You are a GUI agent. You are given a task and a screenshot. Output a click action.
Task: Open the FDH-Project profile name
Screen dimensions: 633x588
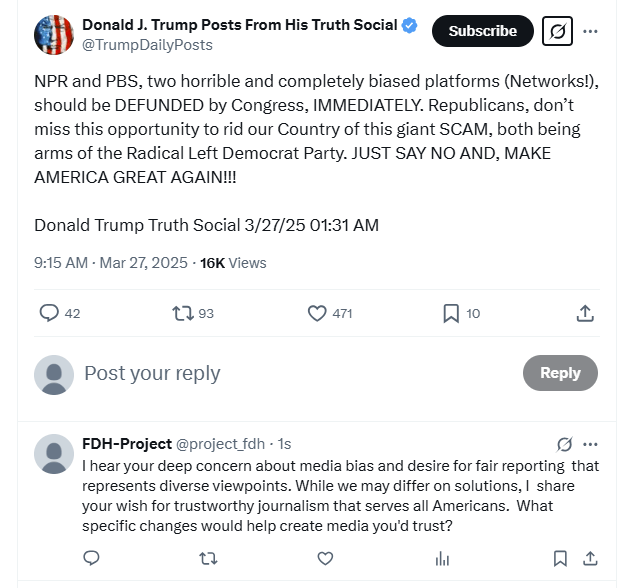pos(125,443)
